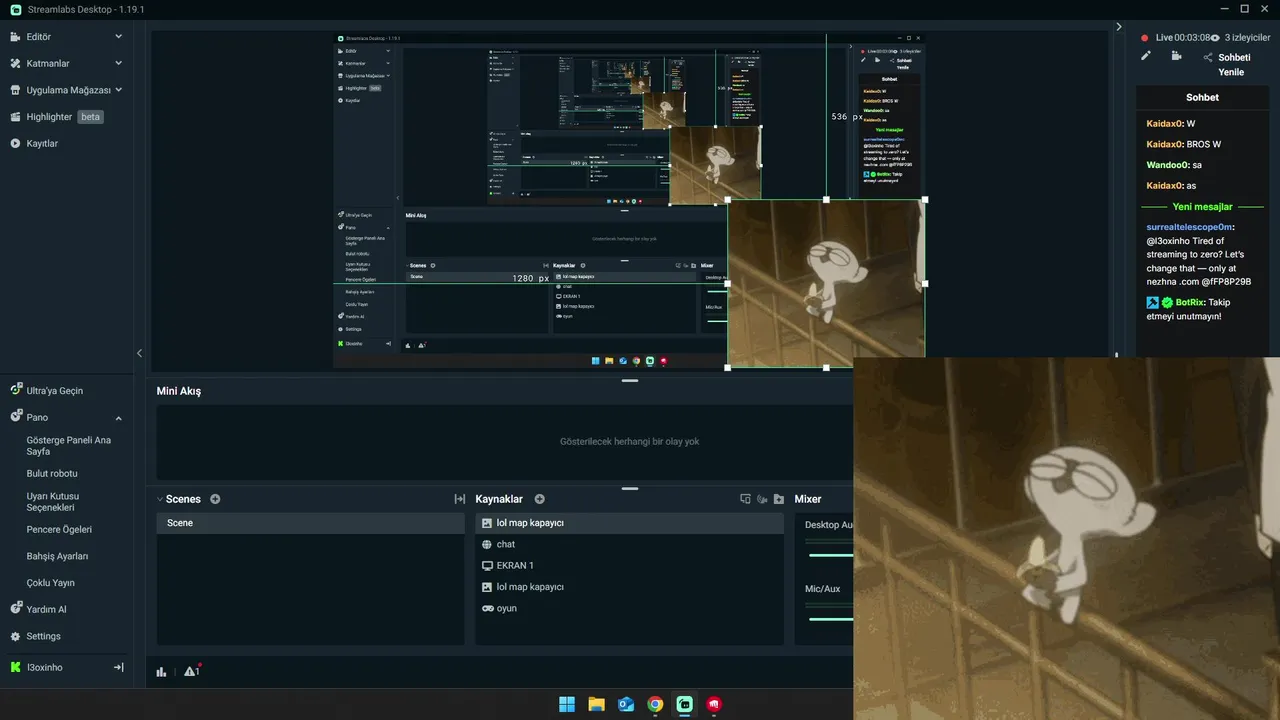Adjust the Desktop Audio volume slider
Image resolution: width=1280 pixels, height=720 pixels.
(830, 554)
